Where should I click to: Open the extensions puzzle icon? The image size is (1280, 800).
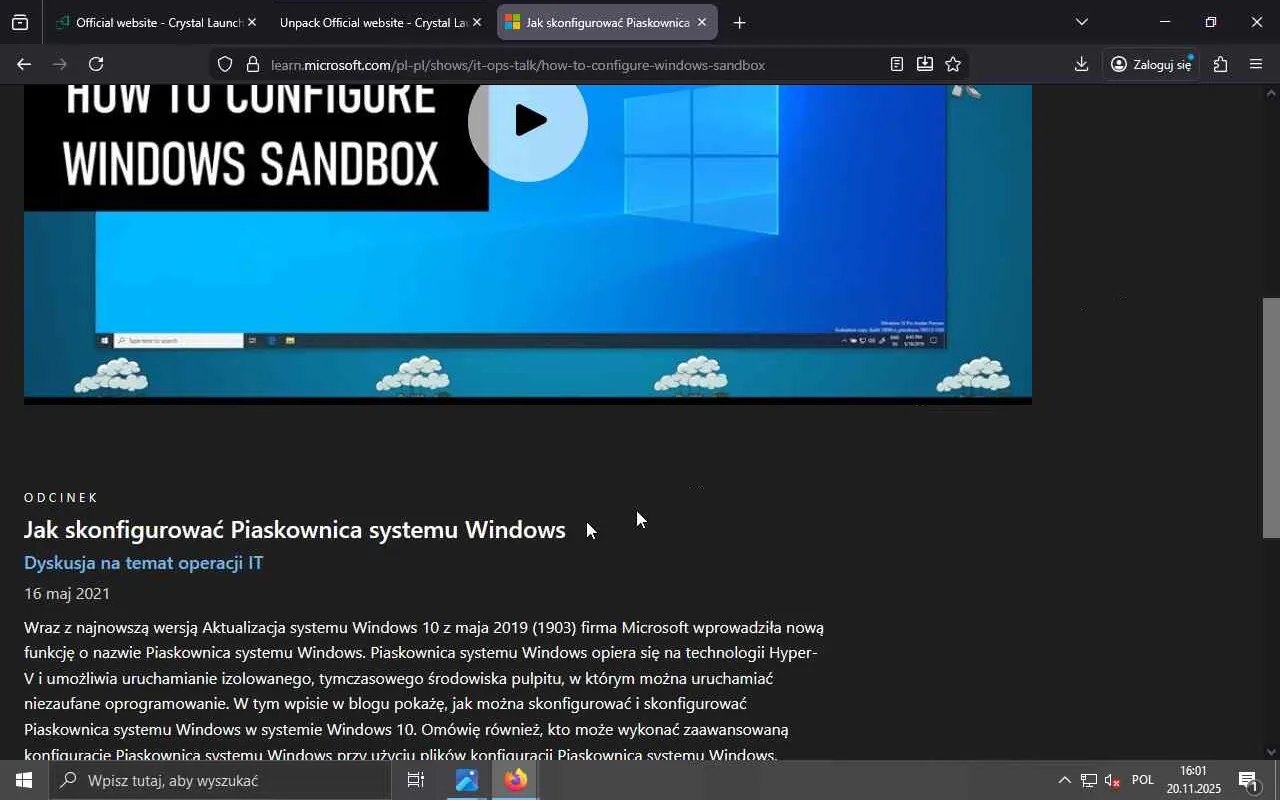pos(1220,65)
